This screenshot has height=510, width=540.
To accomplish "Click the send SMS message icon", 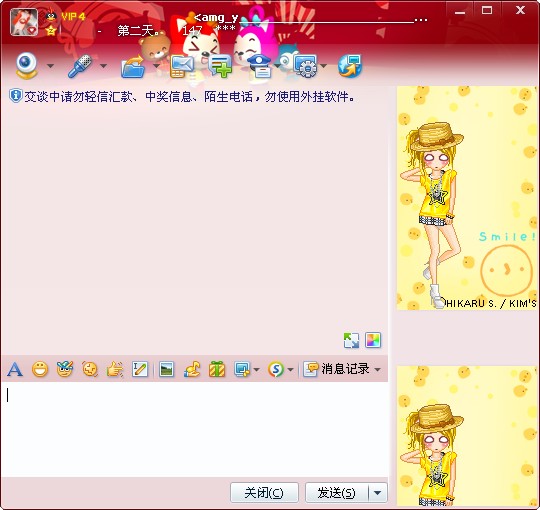I will [x=181, y=66].
